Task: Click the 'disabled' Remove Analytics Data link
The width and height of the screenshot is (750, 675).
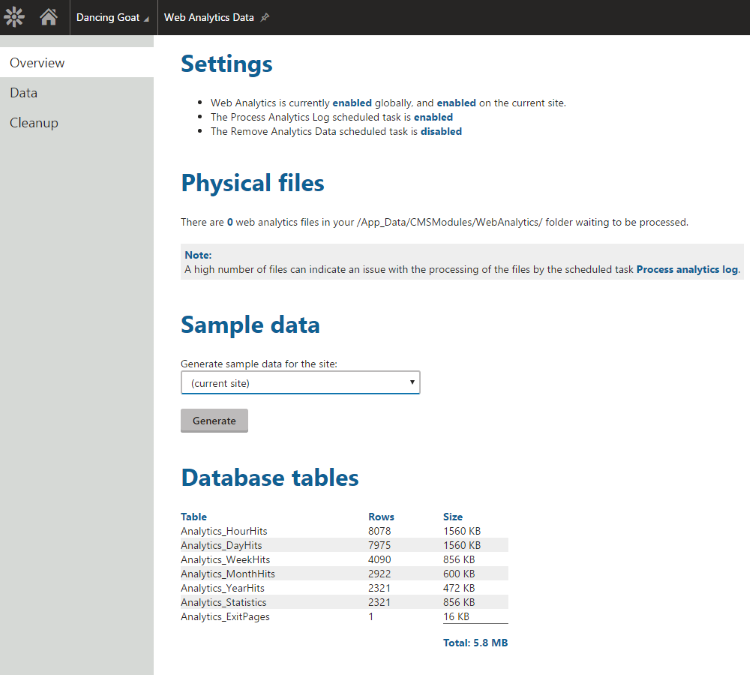Action: click(441, 131)
